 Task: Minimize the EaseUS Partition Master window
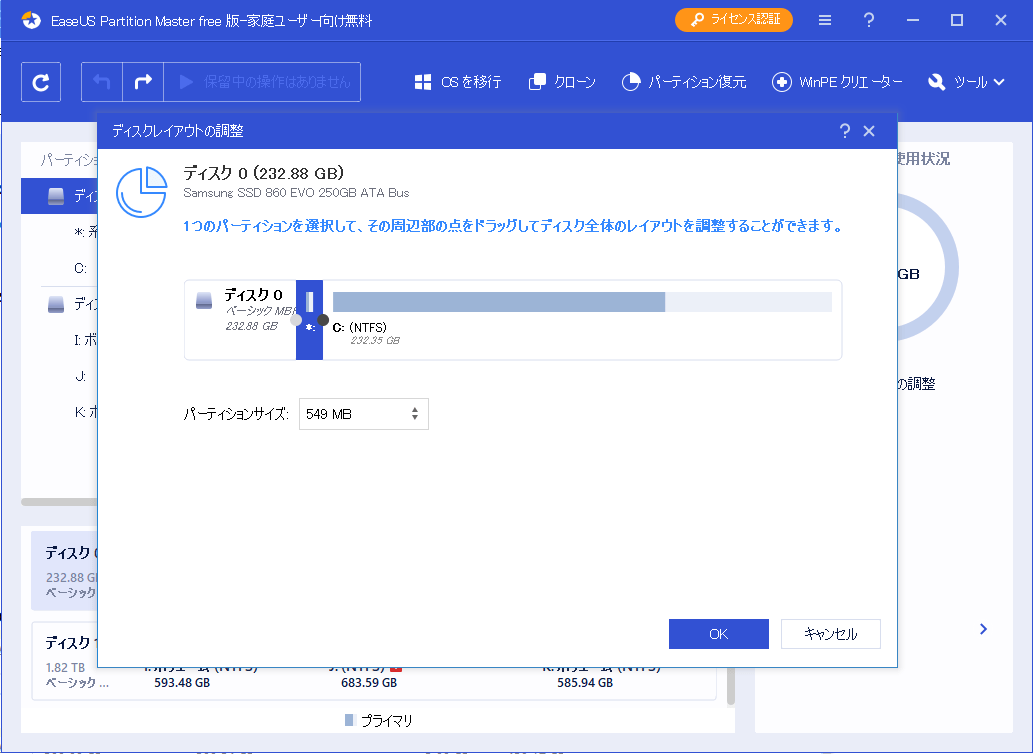(x=912, y=20)
